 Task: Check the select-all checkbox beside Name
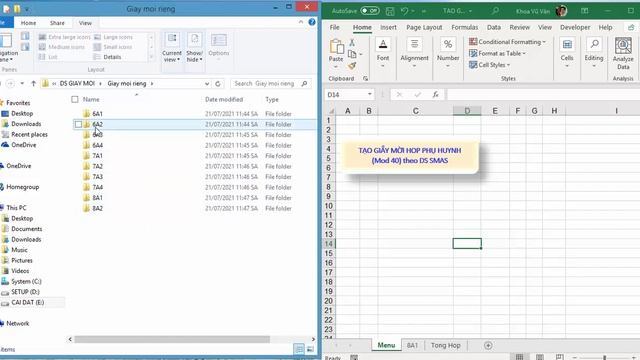pyautogui.click(x=75, y=99)
